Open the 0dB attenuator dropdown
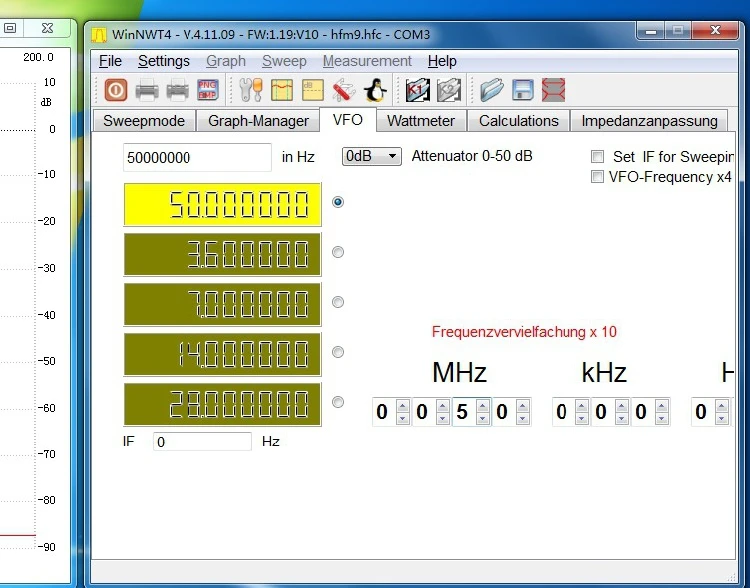The height and width of the screenshot is (588, 750). coord(372,156)
